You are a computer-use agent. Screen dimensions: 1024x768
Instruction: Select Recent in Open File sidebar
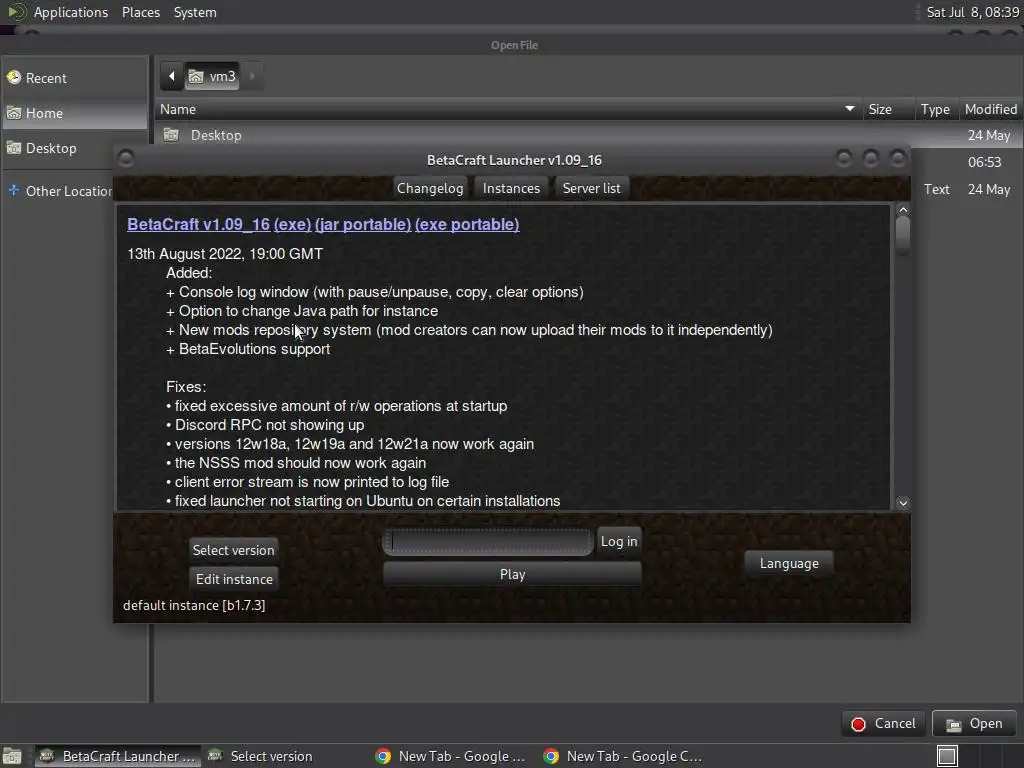74,78
